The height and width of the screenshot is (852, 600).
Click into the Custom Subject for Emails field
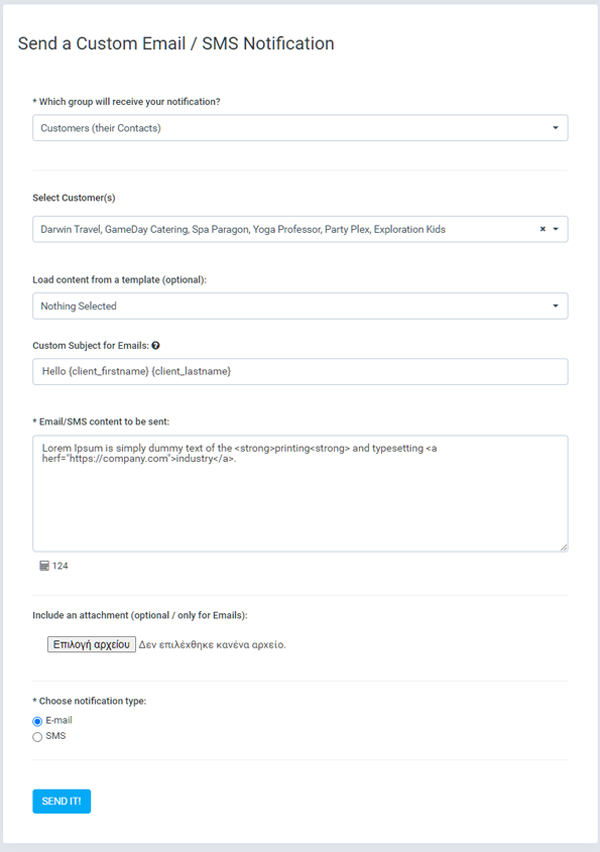point(300,372)
